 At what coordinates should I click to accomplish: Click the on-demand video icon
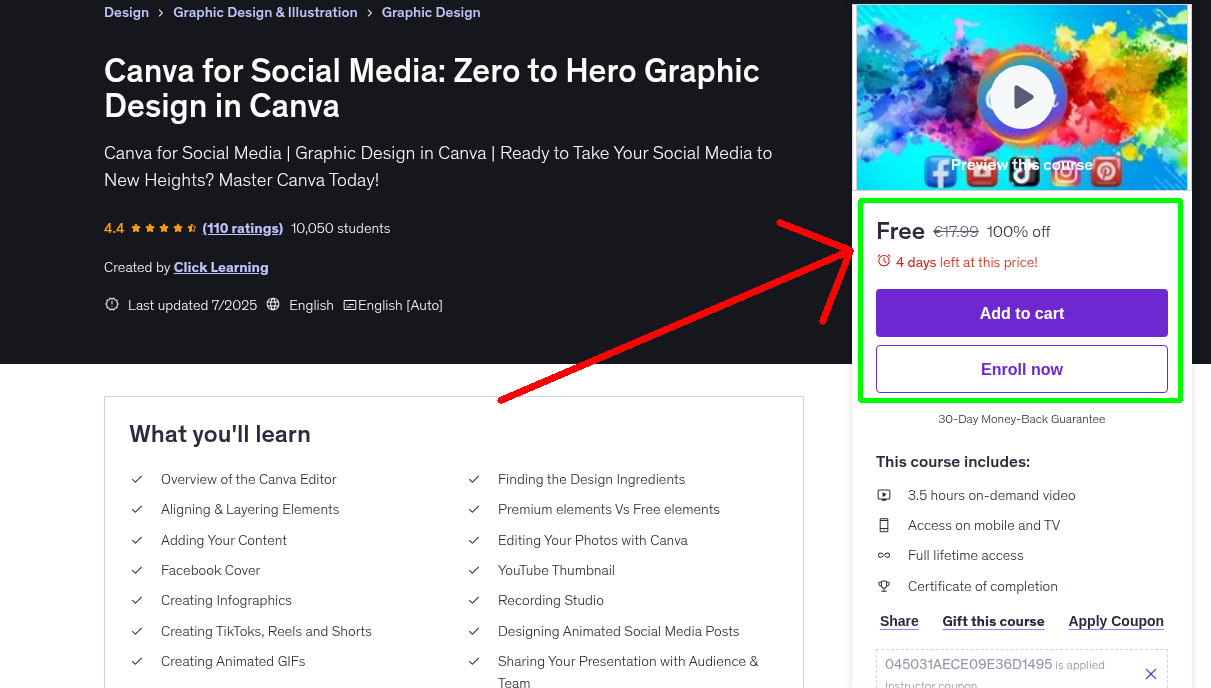tap(884, 494)
